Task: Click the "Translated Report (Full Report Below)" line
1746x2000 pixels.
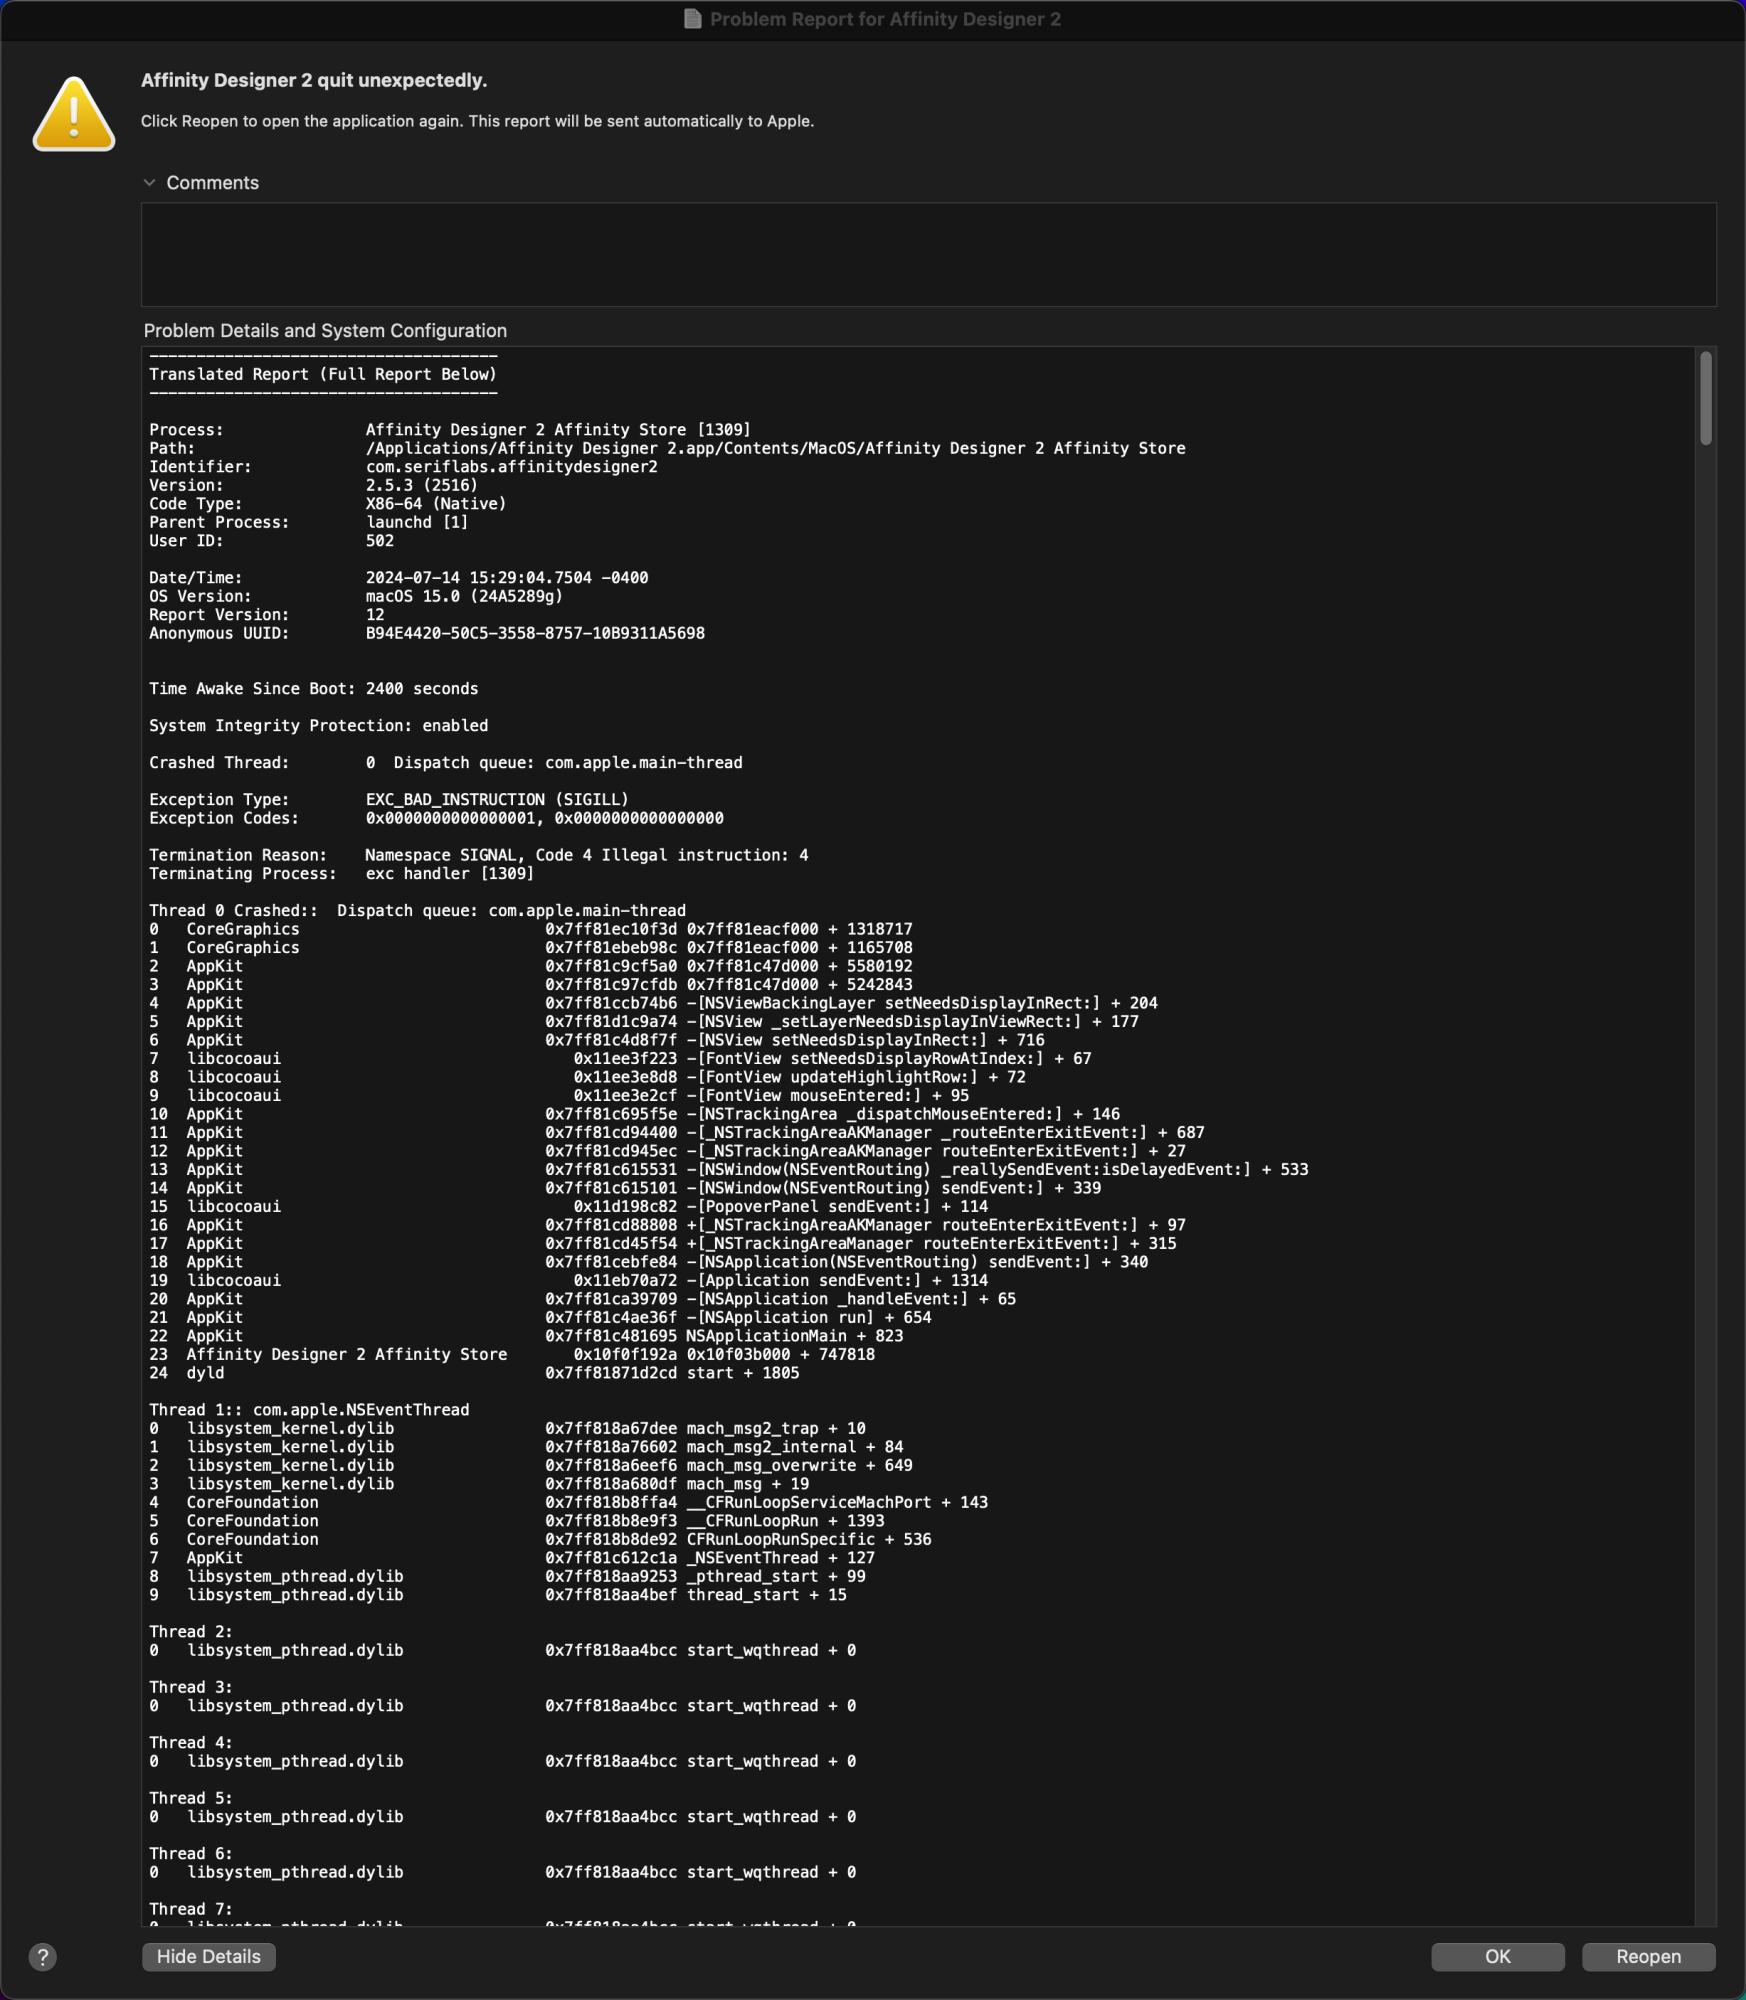Action: (x=323, y=374)
